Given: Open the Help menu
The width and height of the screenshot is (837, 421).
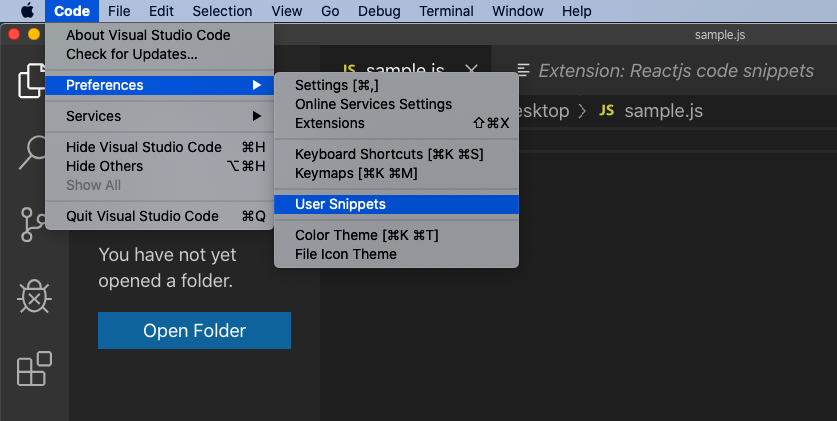Looking at the screenshot, I should click(577, 11).
